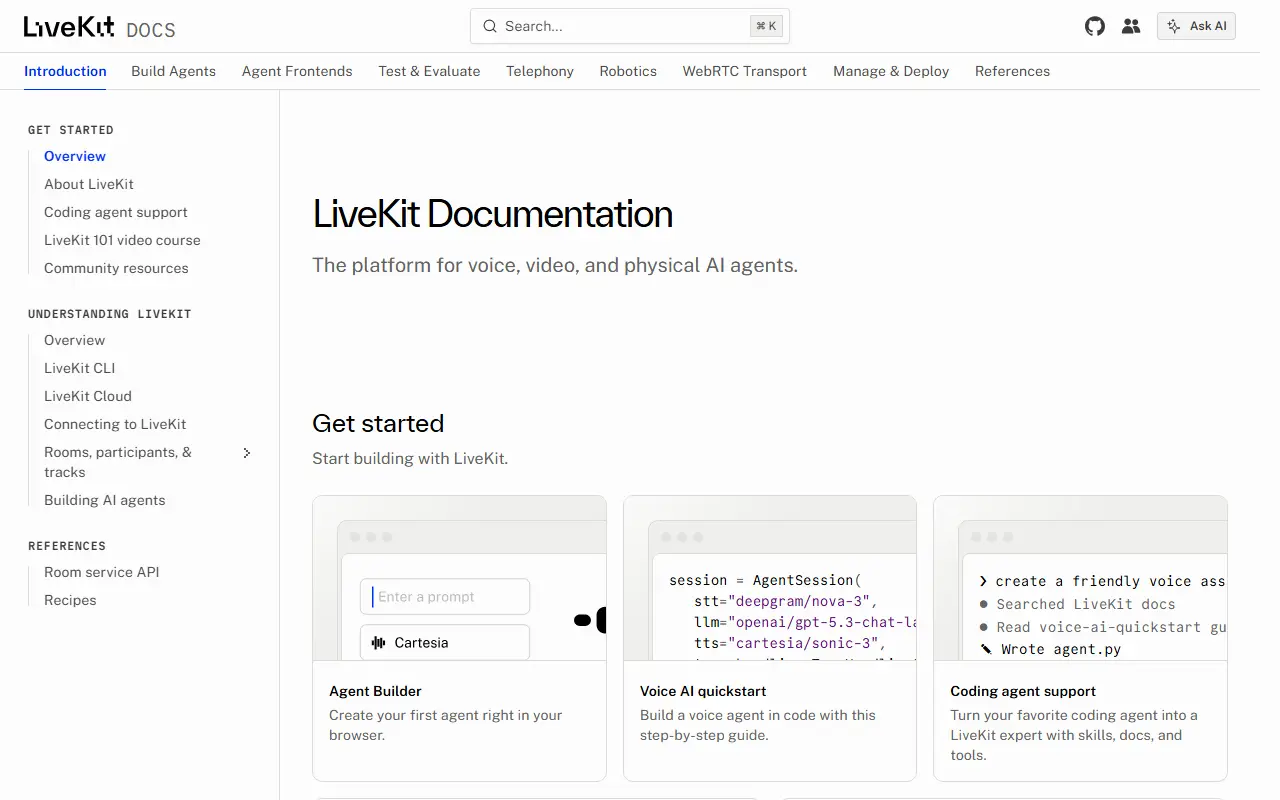Open the Manage & Deploy tab
This screenshot has height=800, width=1280.
891,71
